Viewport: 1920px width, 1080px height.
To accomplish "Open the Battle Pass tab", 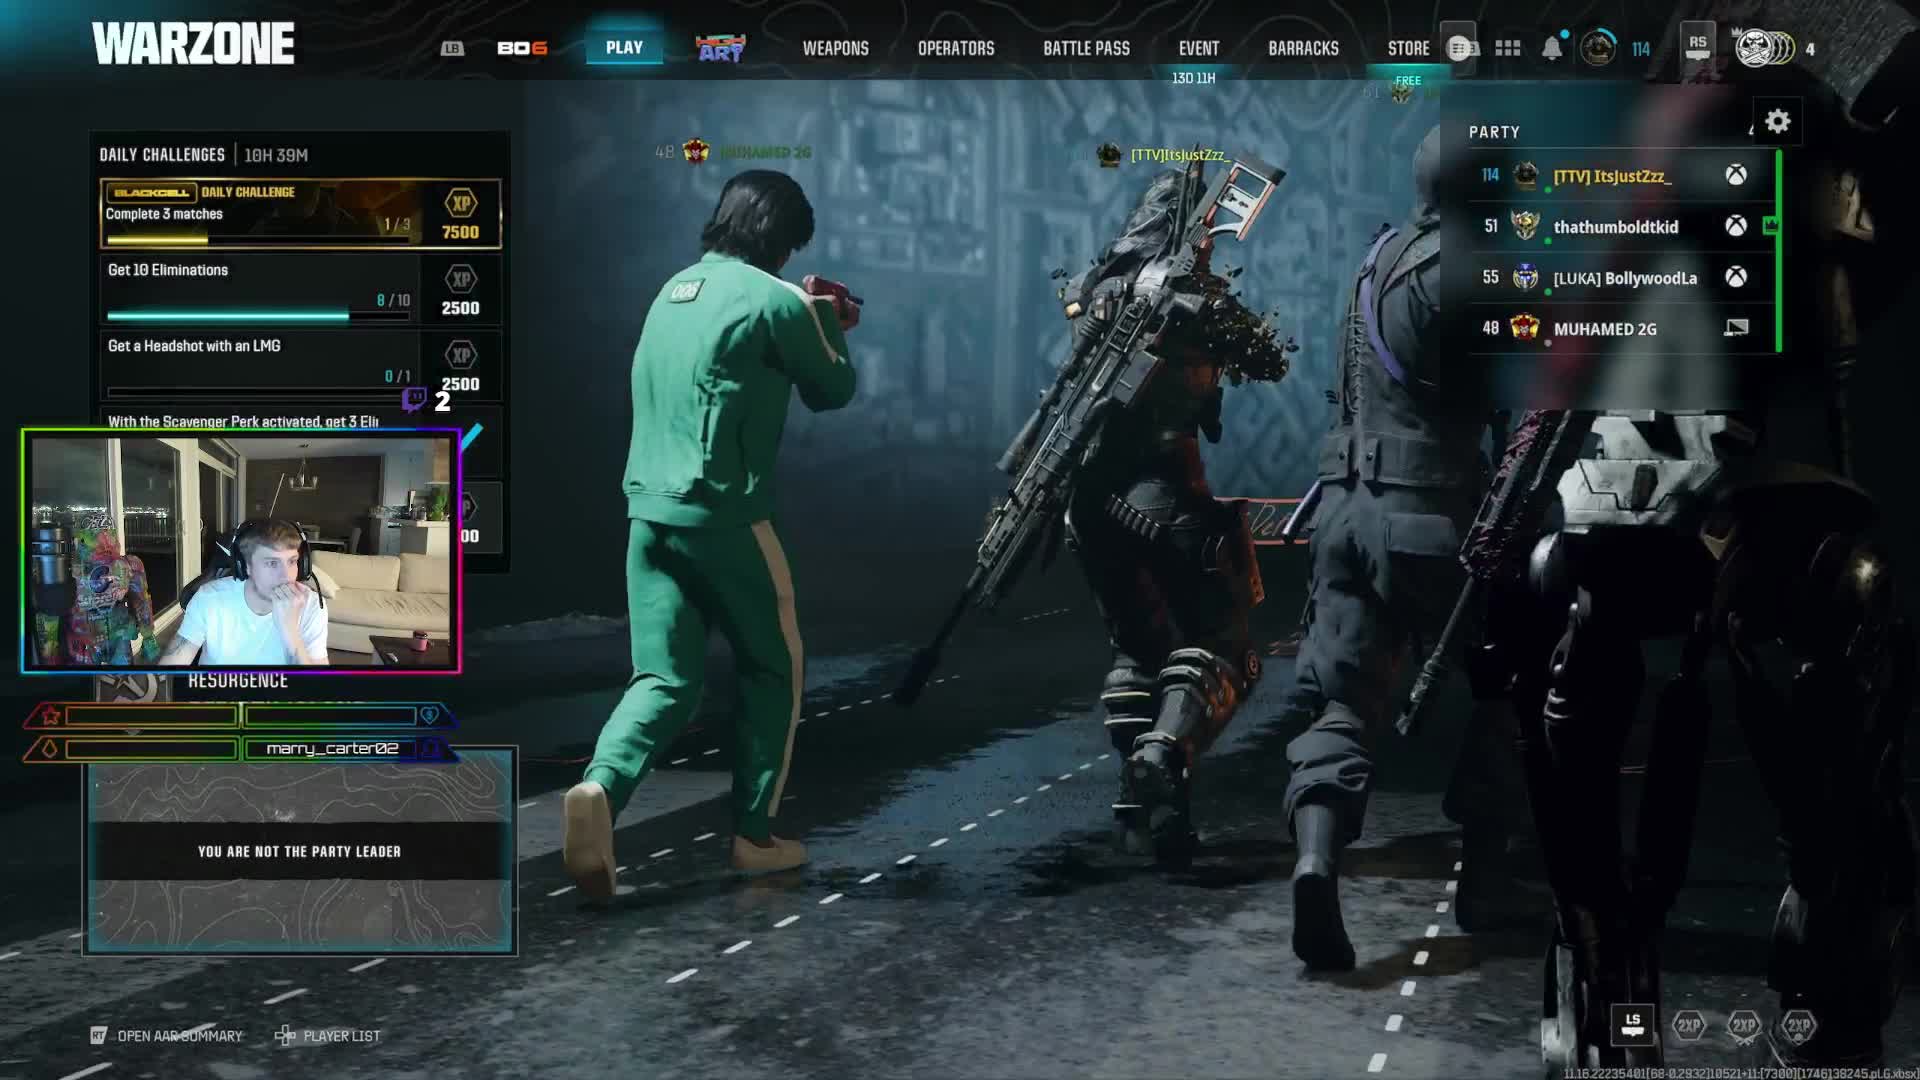I will 1086,48.
